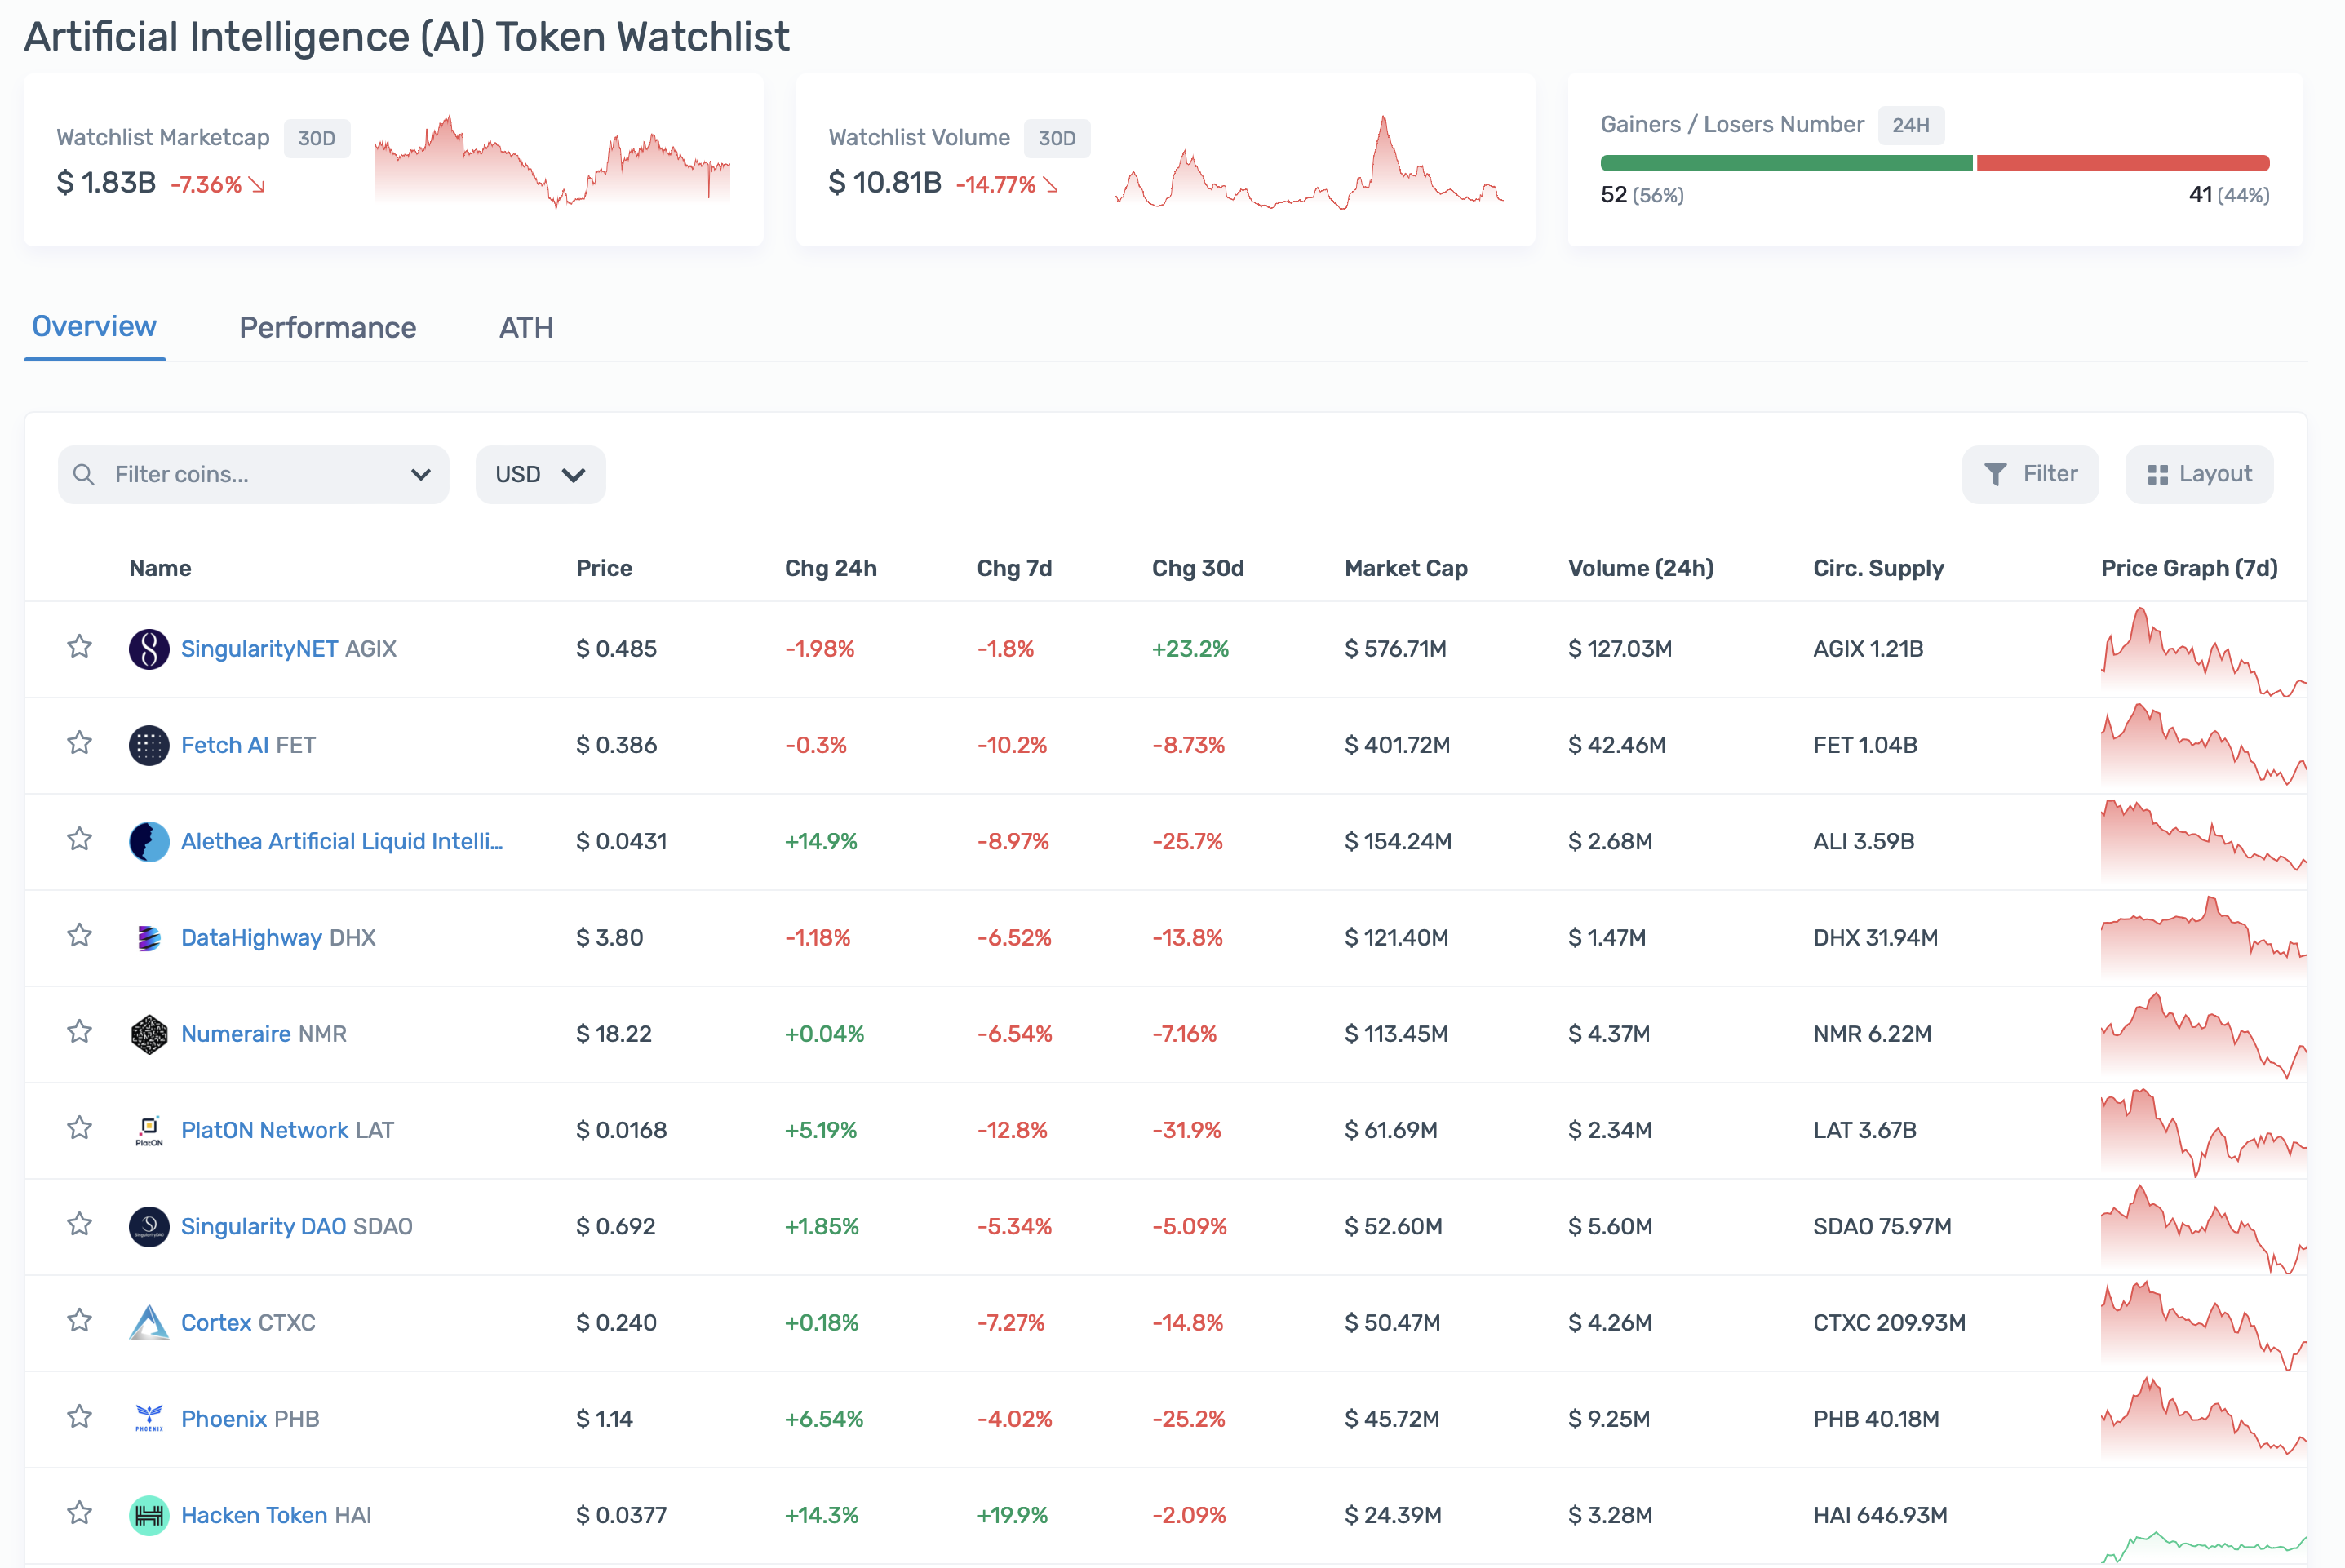The width and height of the screenshot is (2345, 1568).
Task: Open Phoenix PHB coin page
Action: pos(250,1419)
